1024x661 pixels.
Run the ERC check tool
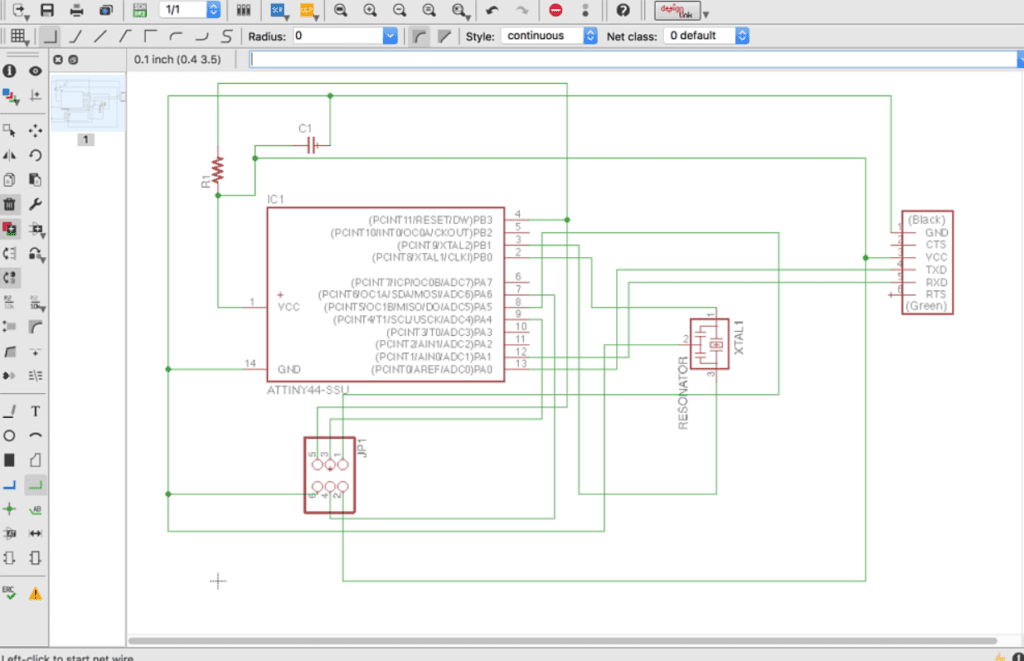pos(9,592)
